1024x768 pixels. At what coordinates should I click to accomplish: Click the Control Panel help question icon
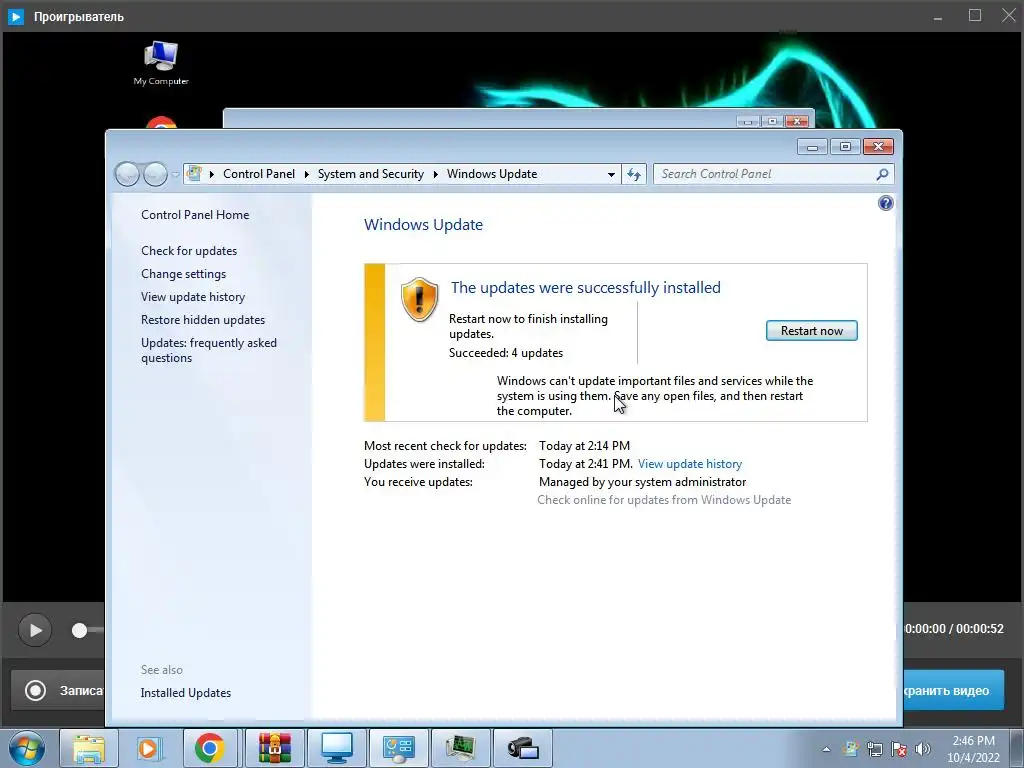coord(886,203)
